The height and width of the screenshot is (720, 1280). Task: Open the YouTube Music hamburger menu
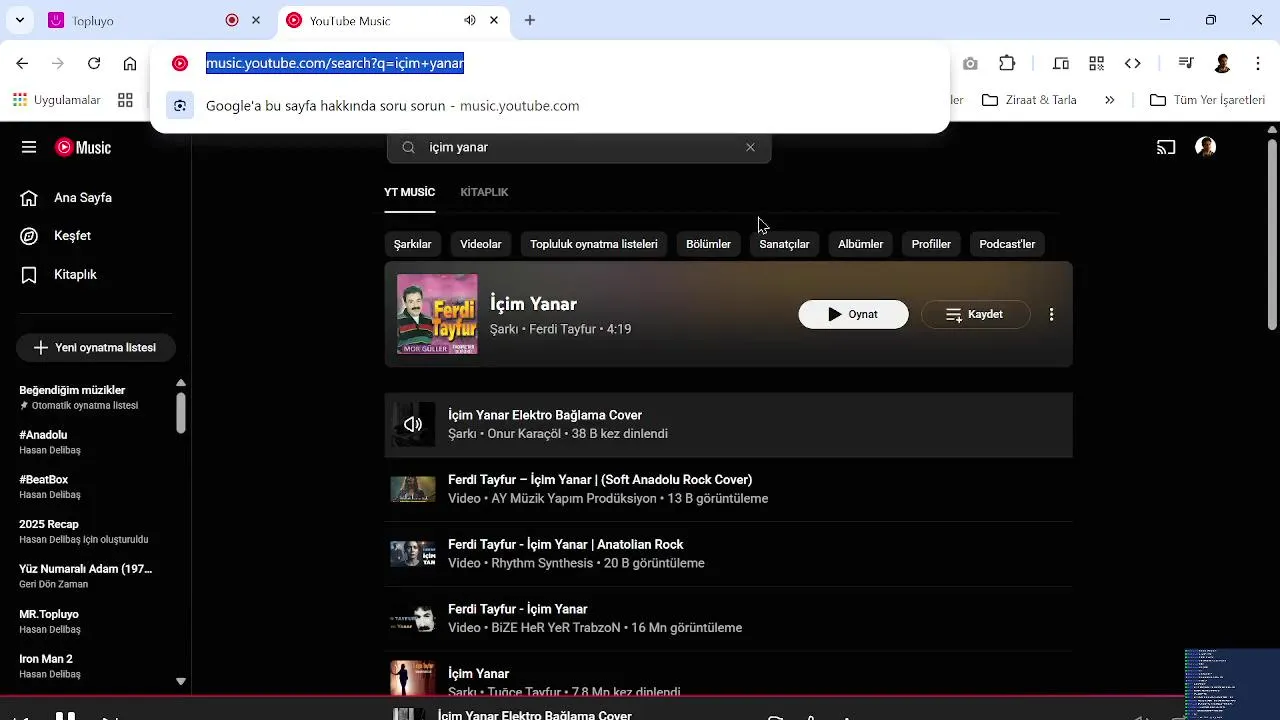tap(29, 147)
